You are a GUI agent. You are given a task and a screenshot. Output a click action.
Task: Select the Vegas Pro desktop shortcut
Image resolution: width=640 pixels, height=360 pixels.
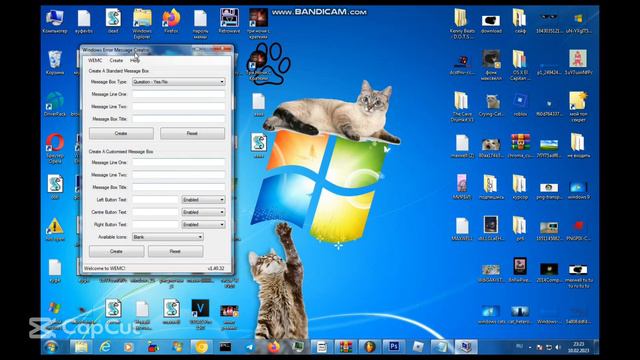coord(200,314)
